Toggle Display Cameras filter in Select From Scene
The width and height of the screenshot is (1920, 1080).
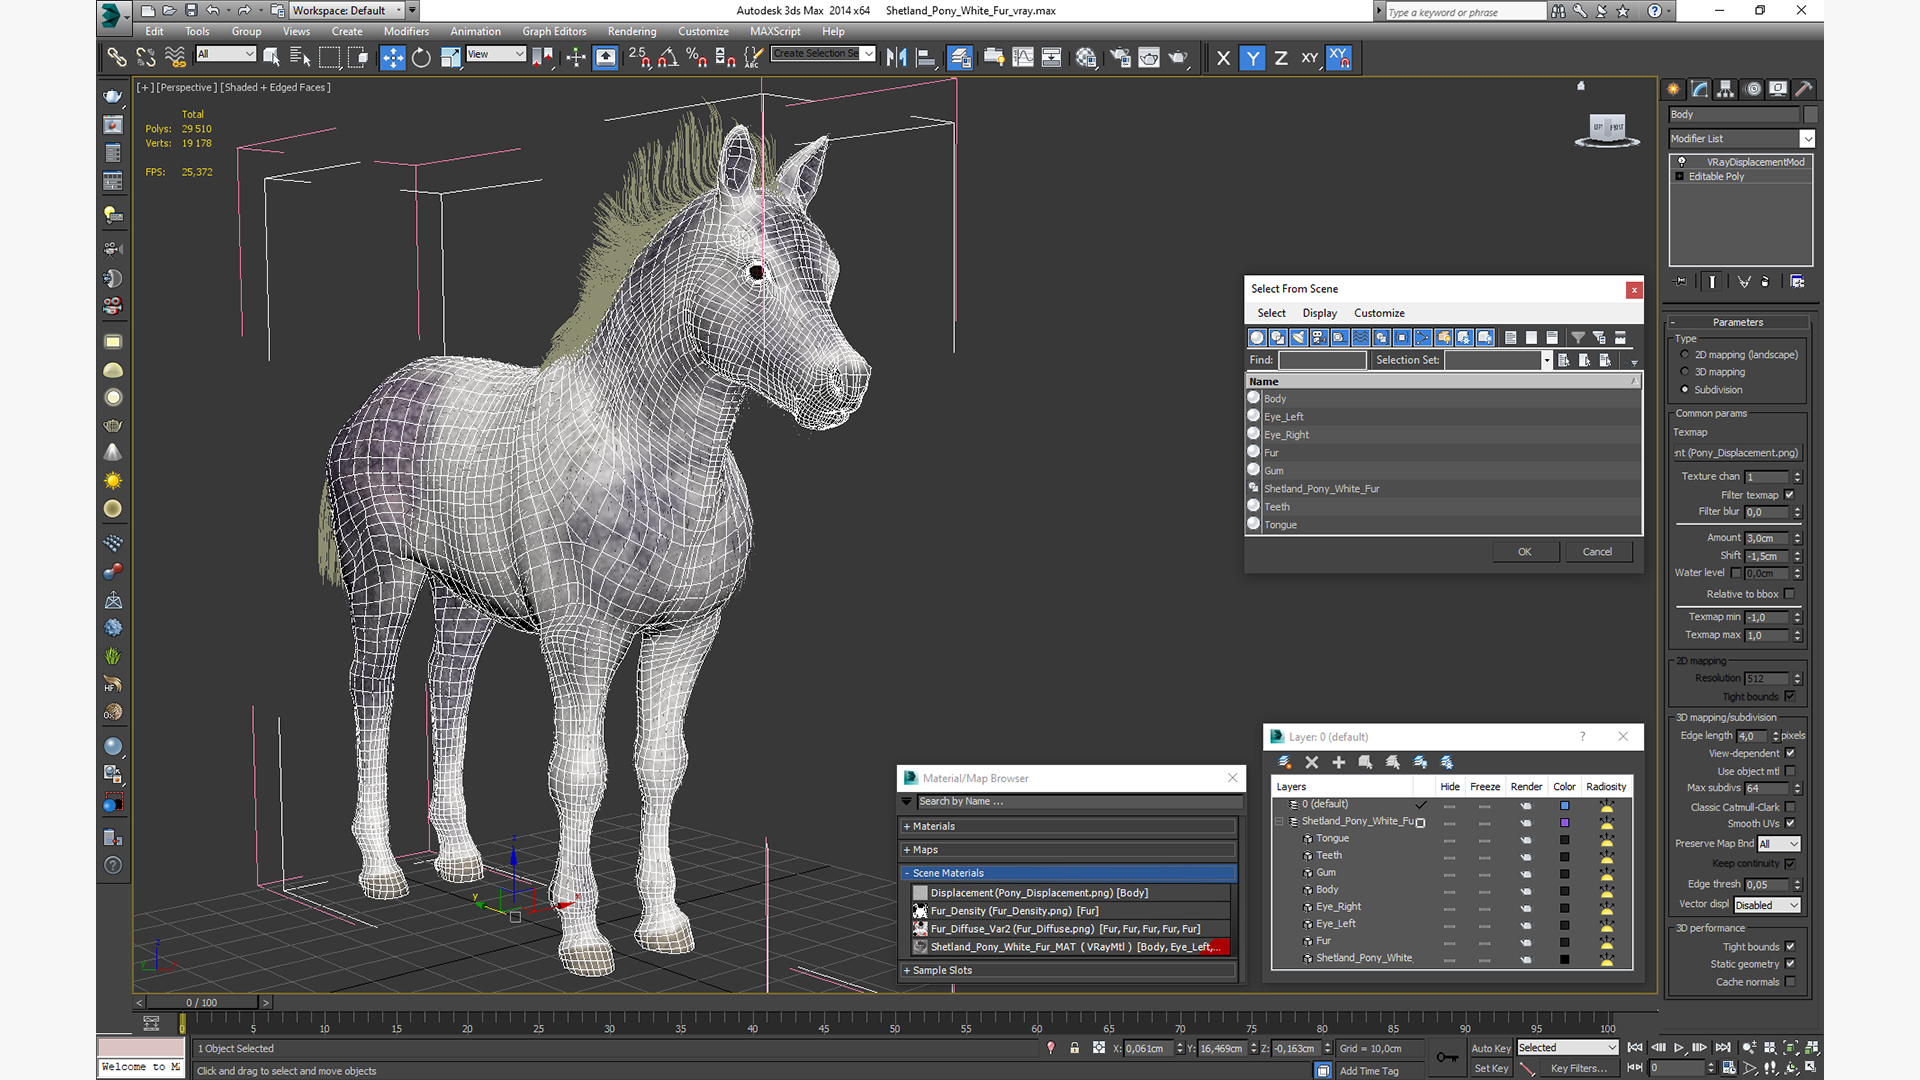point(1319,338)
